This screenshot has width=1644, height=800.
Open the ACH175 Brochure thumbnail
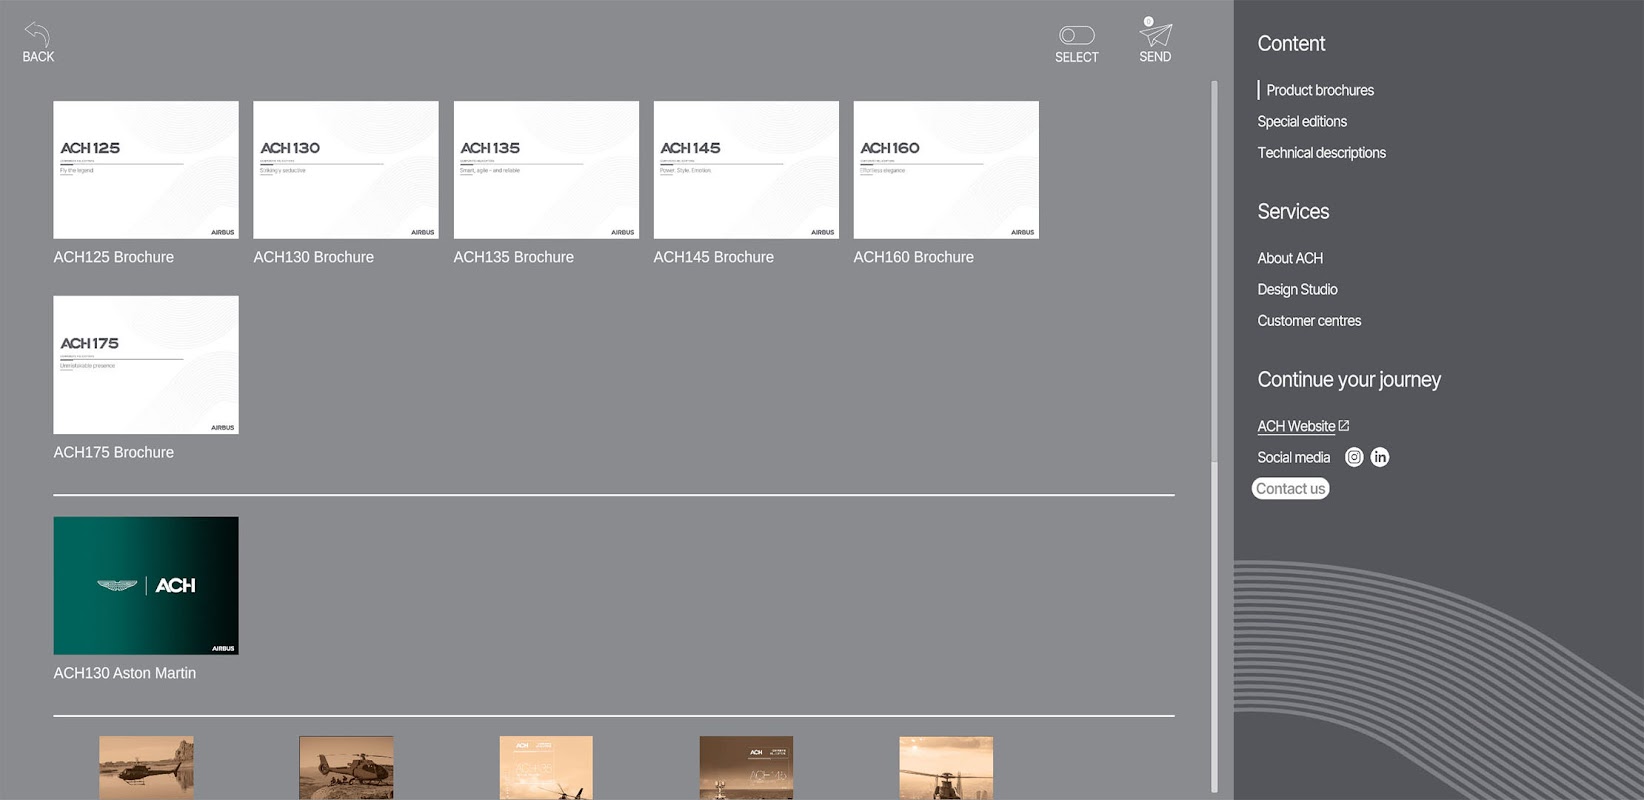(146, 365)
